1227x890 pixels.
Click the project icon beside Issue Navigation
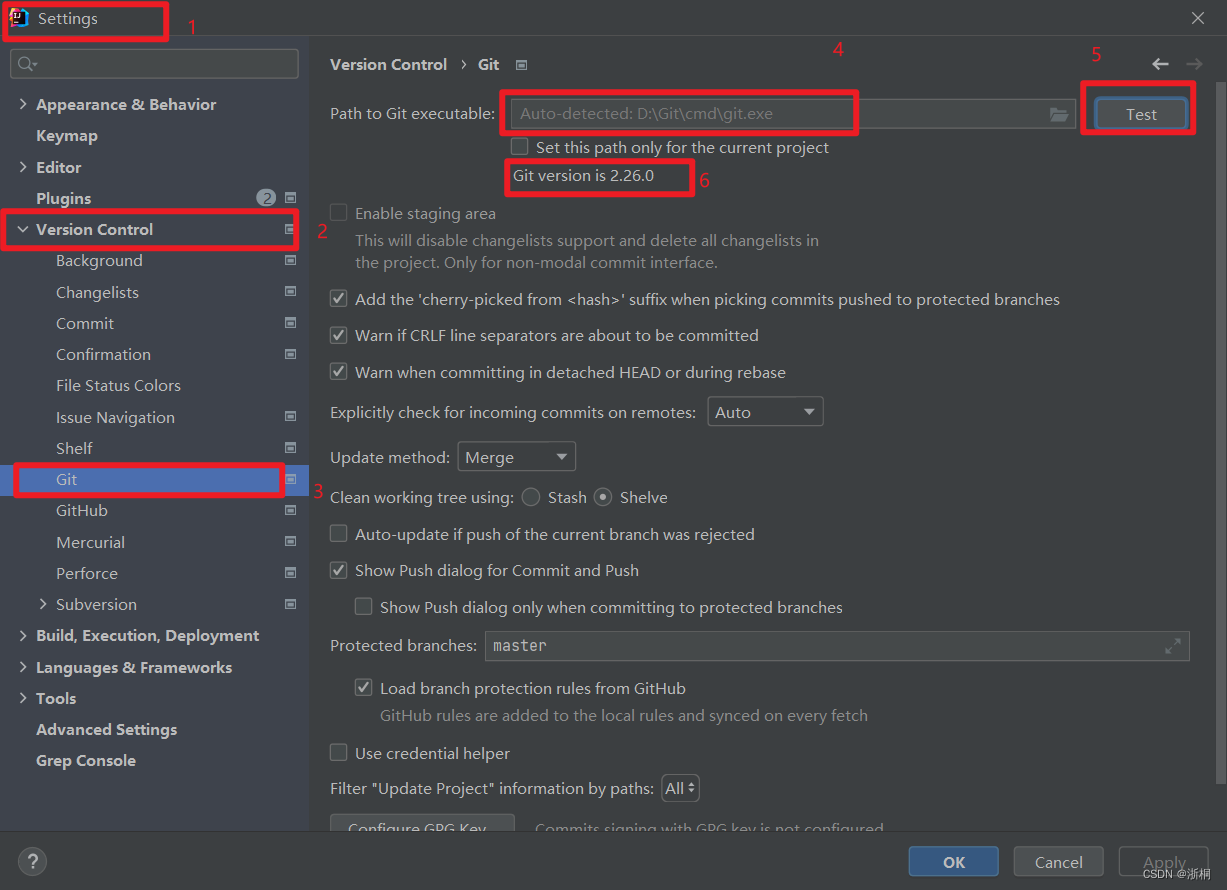click(291, 417)
